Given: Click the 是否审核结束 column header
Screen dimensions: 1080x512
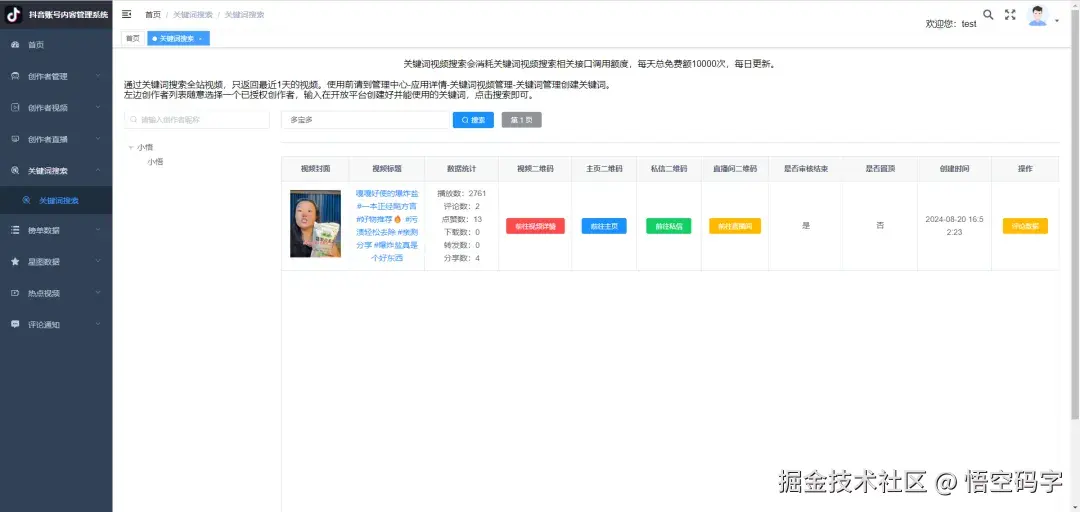Looking at the screenshot, I should coord(806,169).
